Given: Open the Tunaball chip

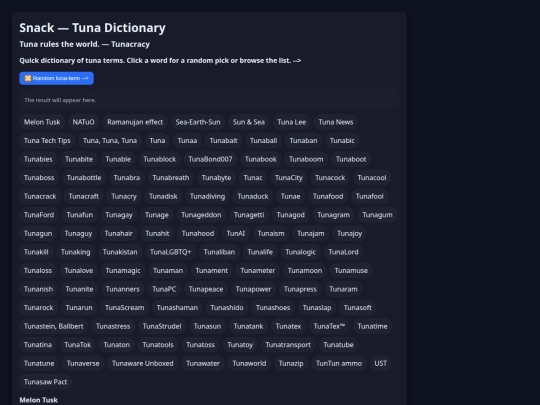Looking at the screenshot, I should (263, 141).
